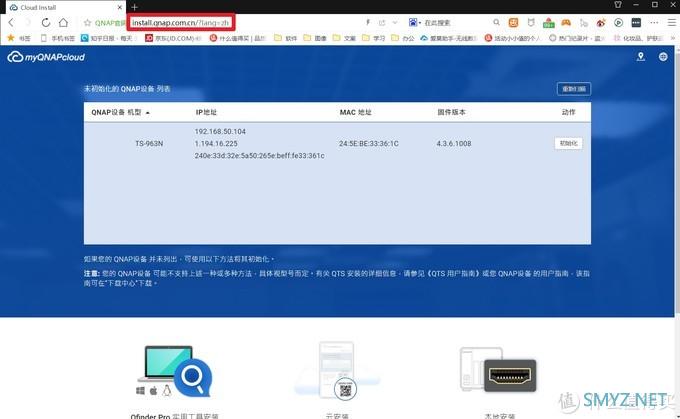Click the location pin icon in header
The image size is (680, 419).
tap(641, 57)
